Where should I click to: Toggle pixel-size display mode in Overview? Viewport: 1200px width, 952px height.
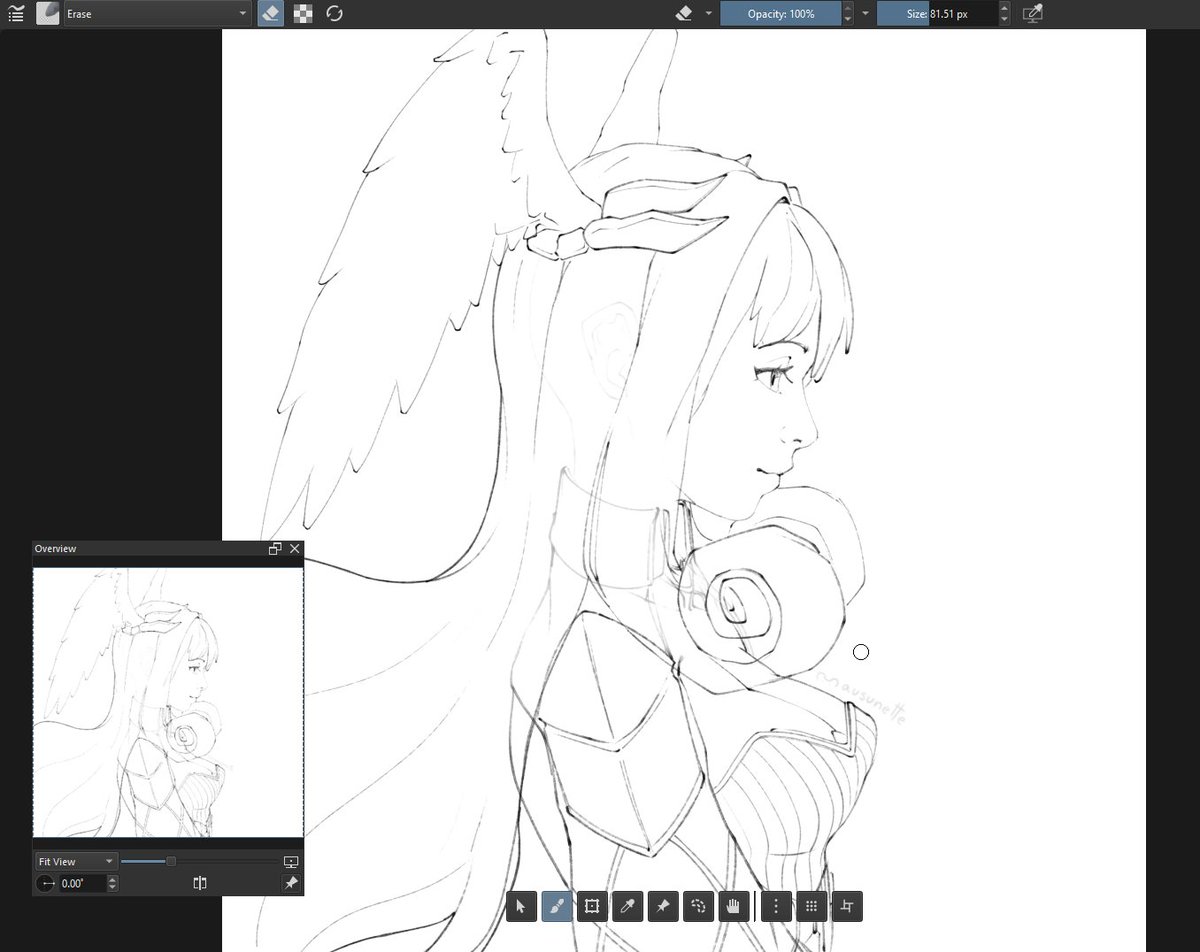click(x=291, y=862)
